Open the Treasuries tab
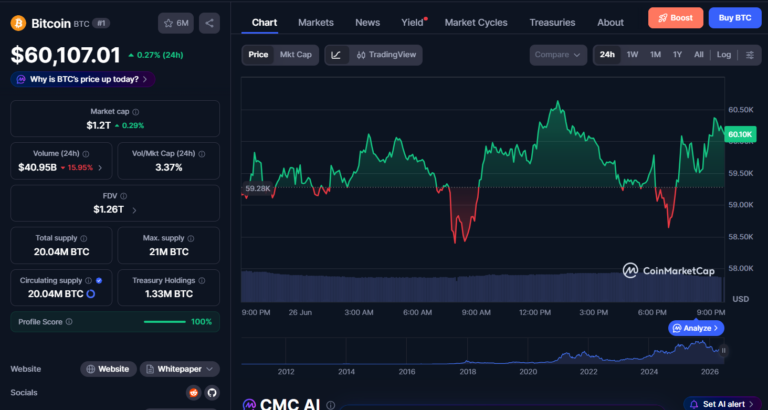The image size is (768, 410). pyautogui.click(x=552, y=23)
